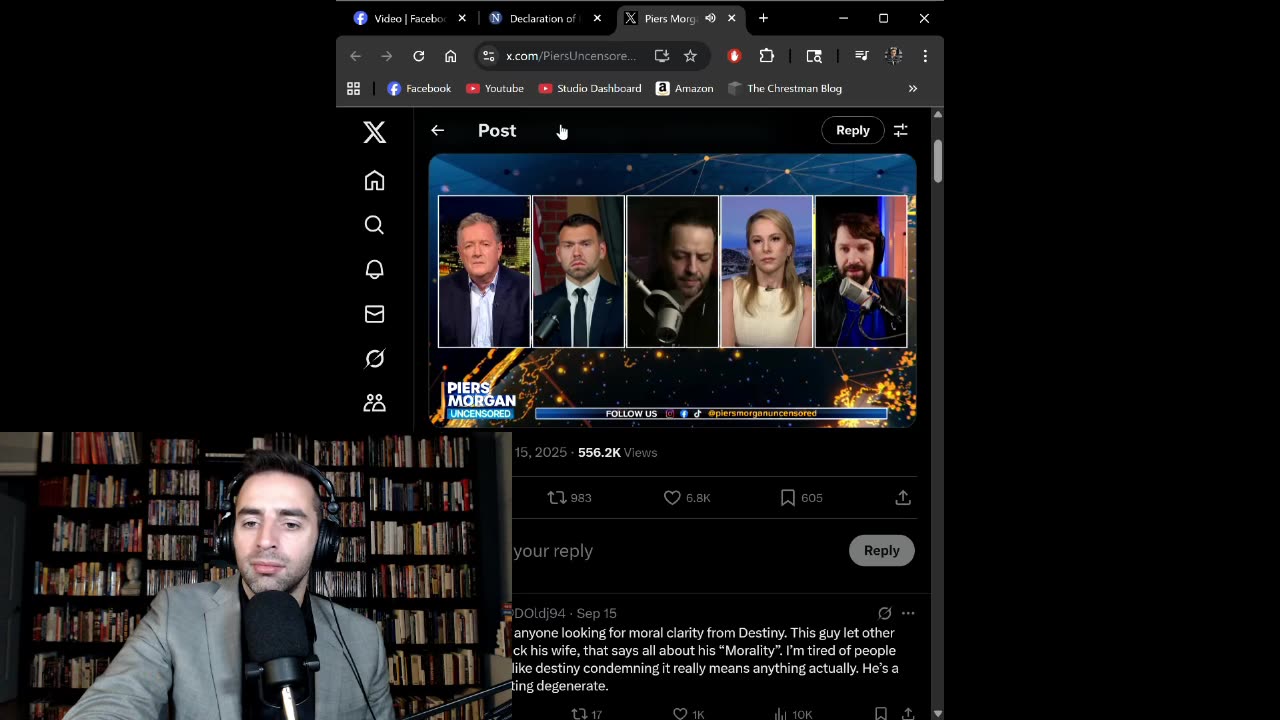Go back with the Post arrow

click(x=437, y=130)
